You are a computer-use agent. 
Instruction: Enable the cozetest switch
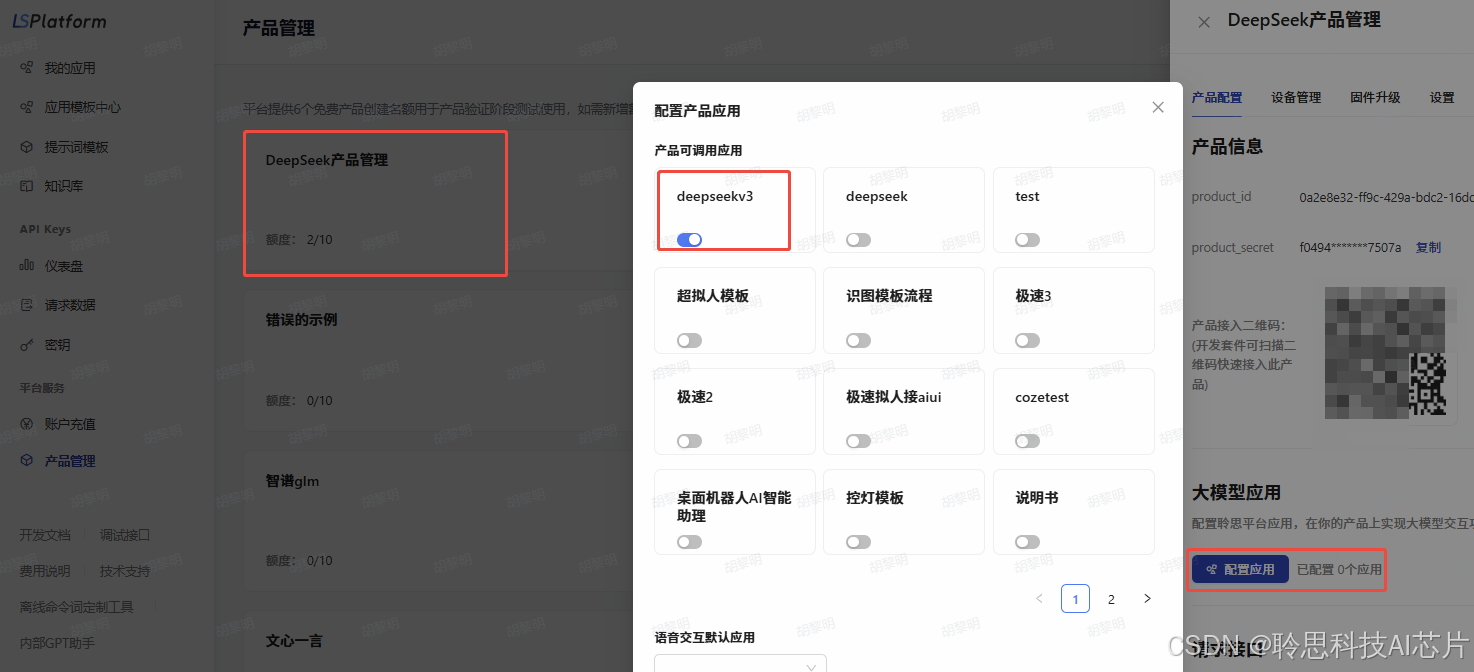pyautogui.click(x=1027, y=441)
